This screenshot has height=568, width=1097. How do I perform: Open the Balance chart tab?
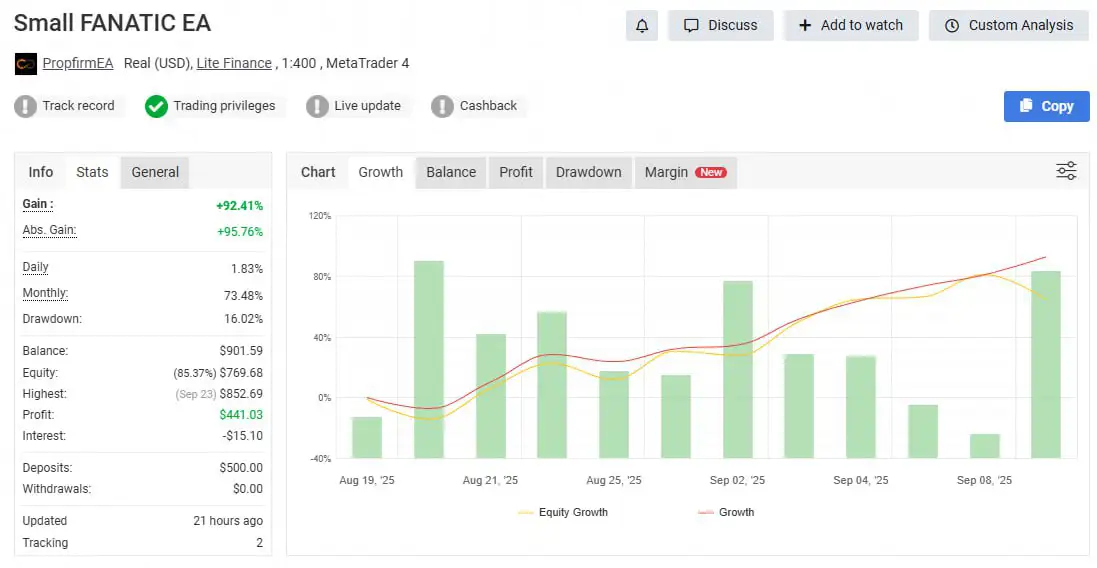coord(451,172)
